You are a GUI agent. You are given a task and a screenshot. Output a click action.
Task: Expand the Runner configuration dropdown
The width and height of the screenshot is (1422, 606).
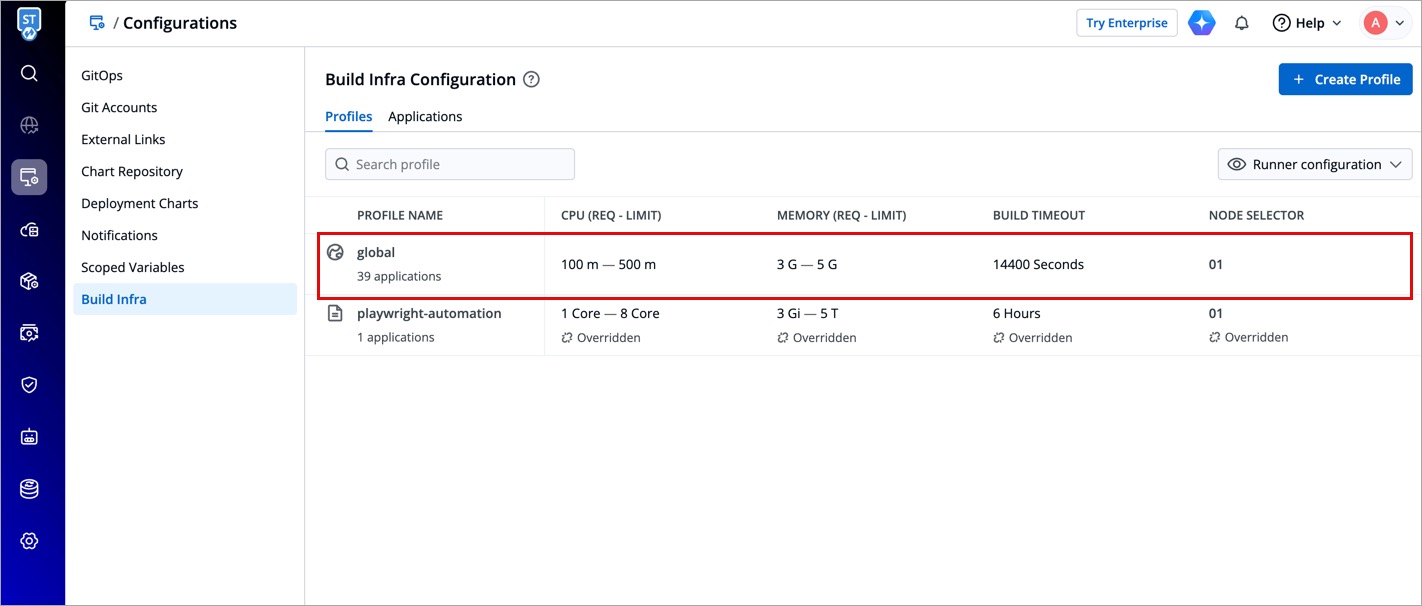point(1314,165)
